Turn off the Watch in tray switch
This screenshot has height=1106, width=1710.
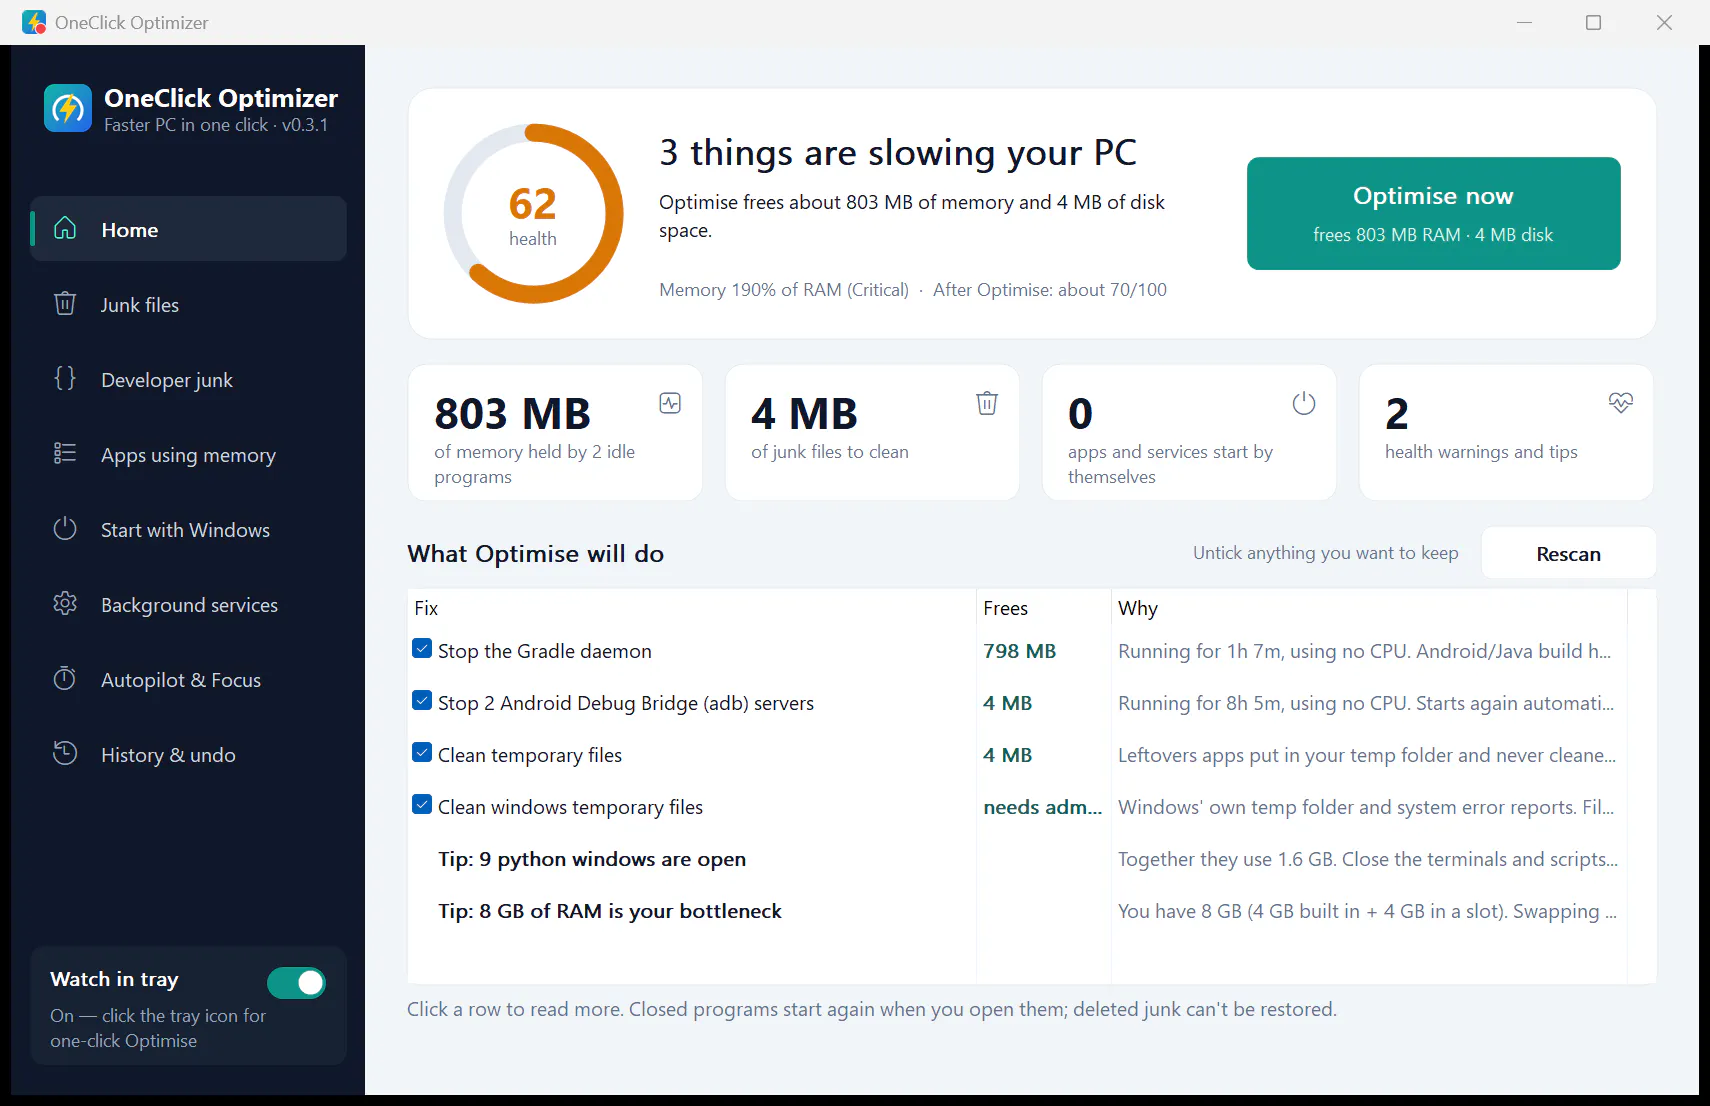point(296,983)
